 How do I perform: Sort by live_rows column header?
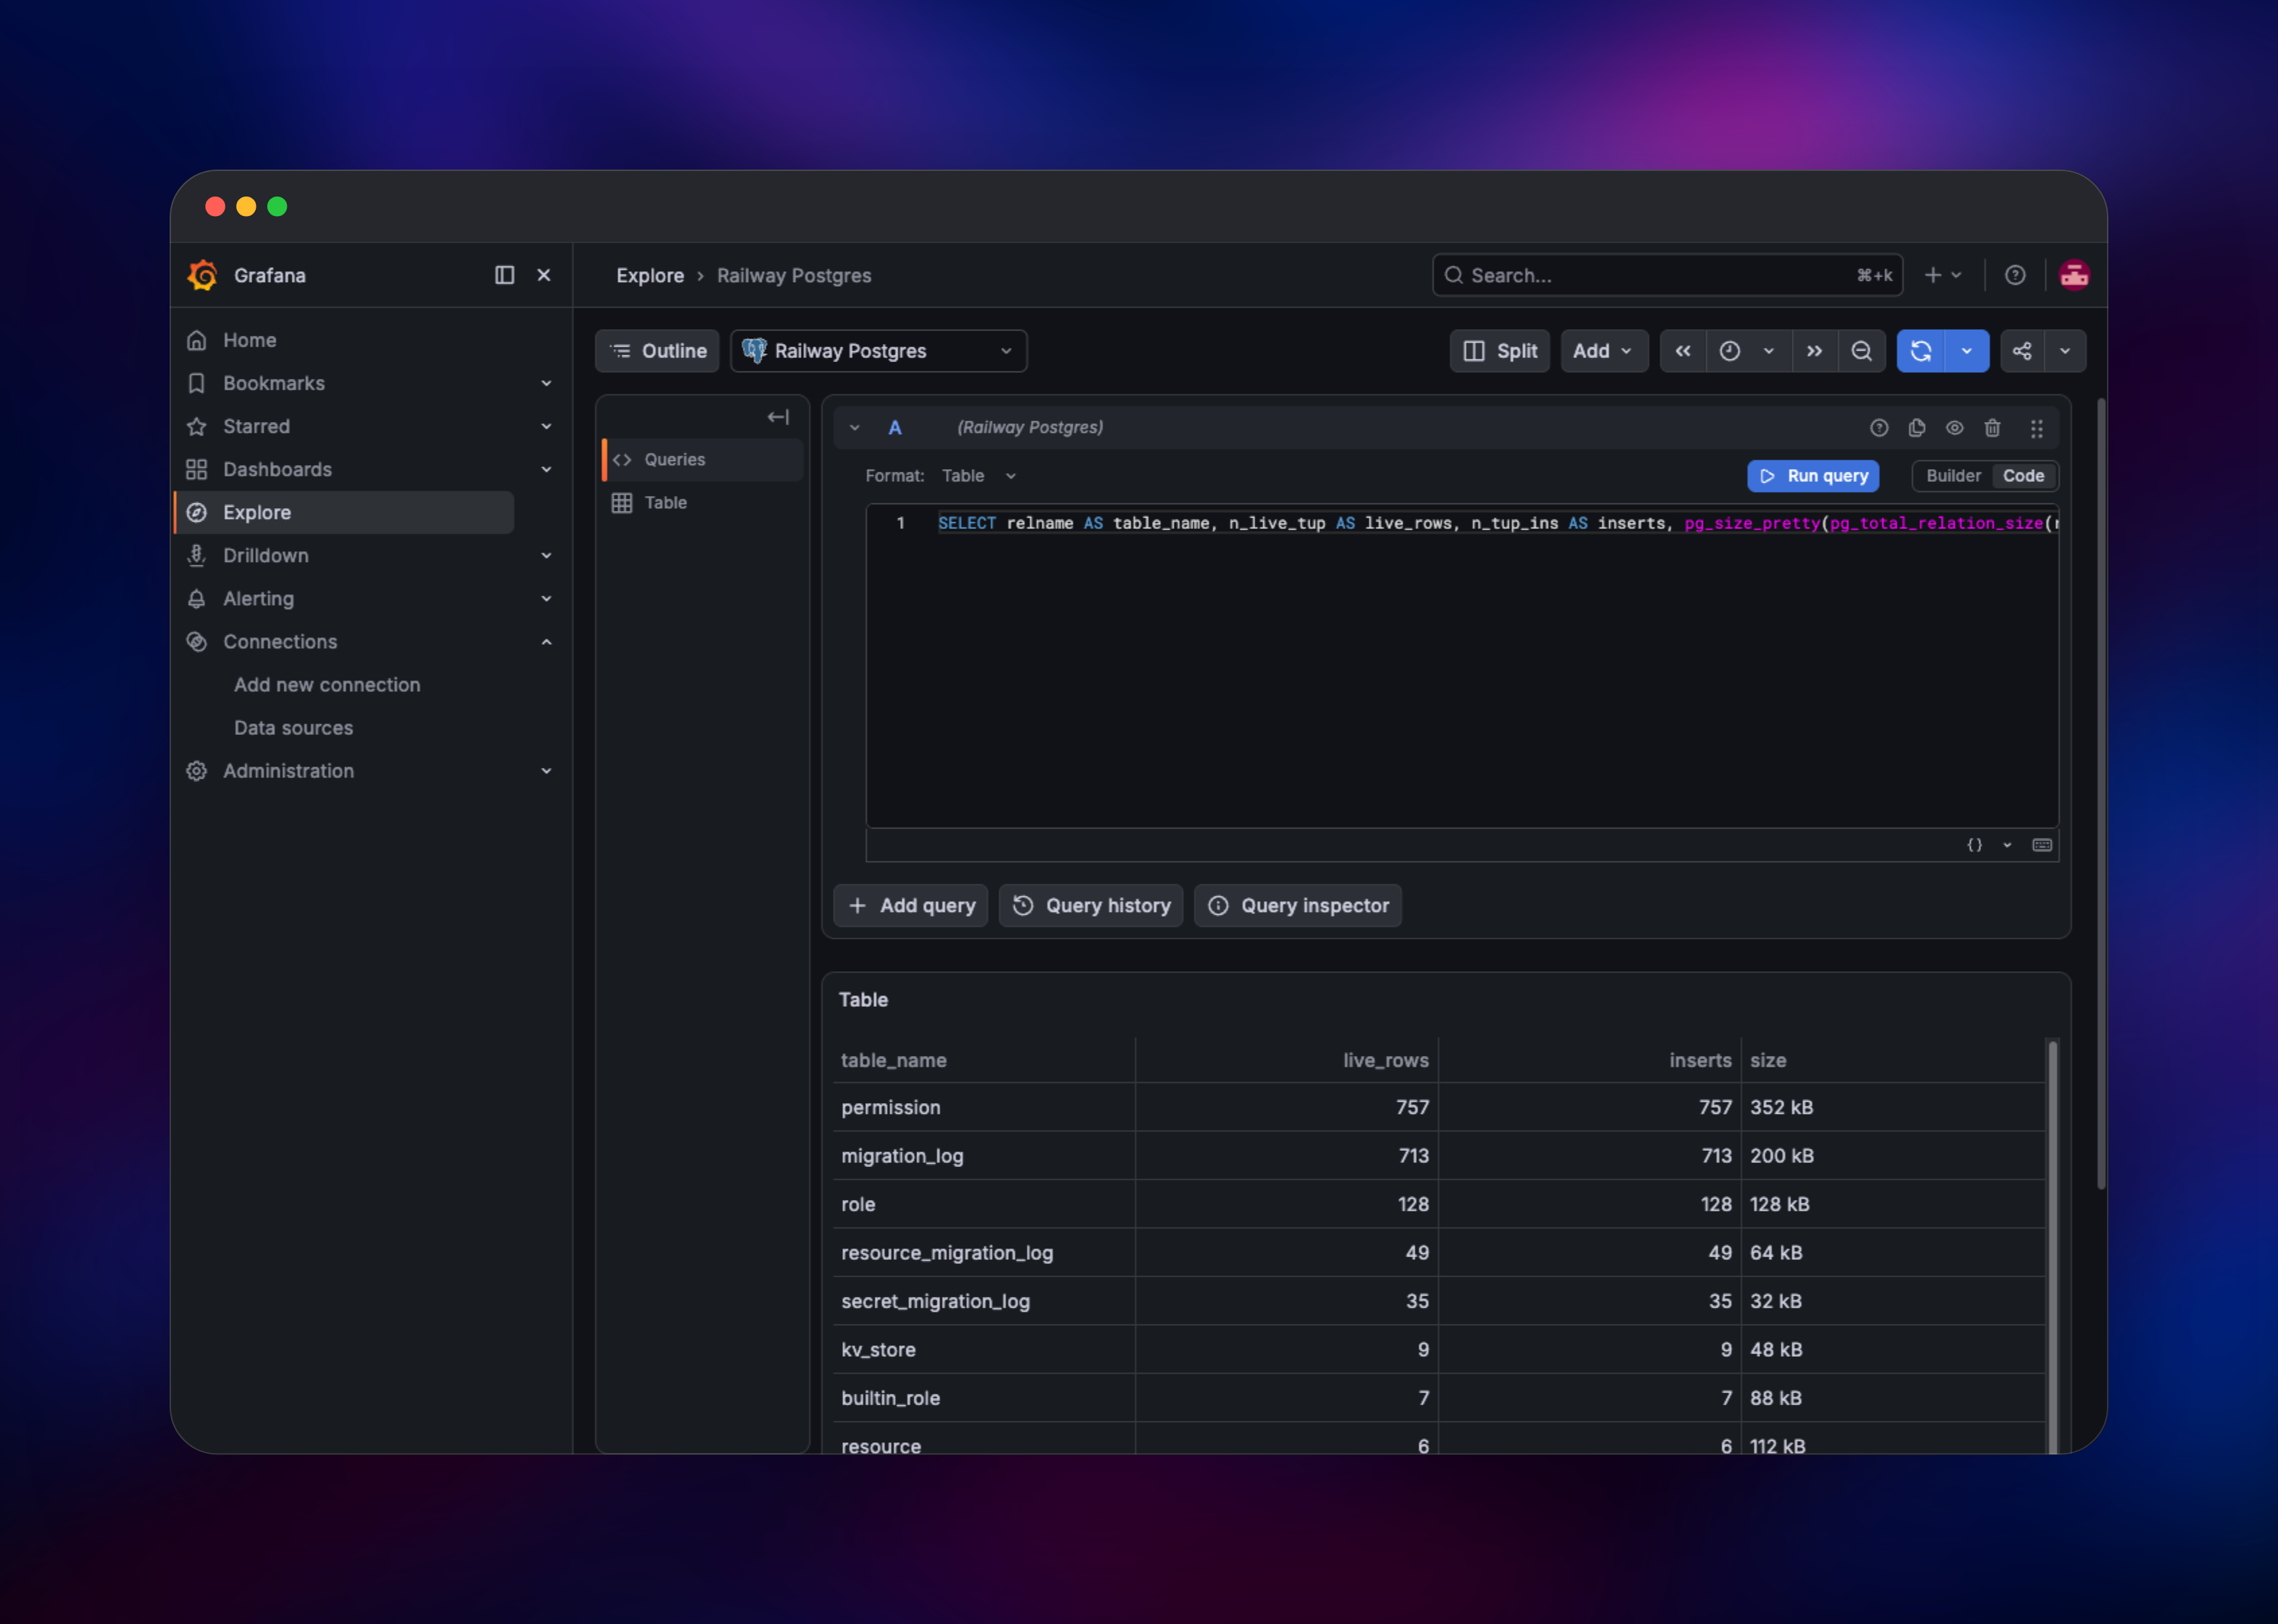tap(1385, 1060)
